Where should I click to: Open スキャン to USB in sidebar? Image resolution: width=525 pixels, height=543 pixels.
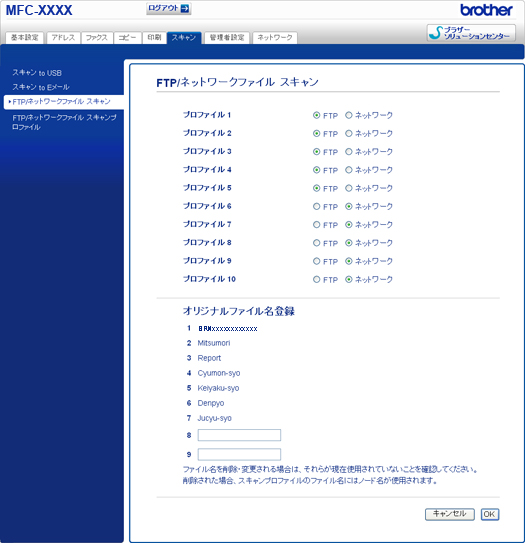tap(37, 73)
